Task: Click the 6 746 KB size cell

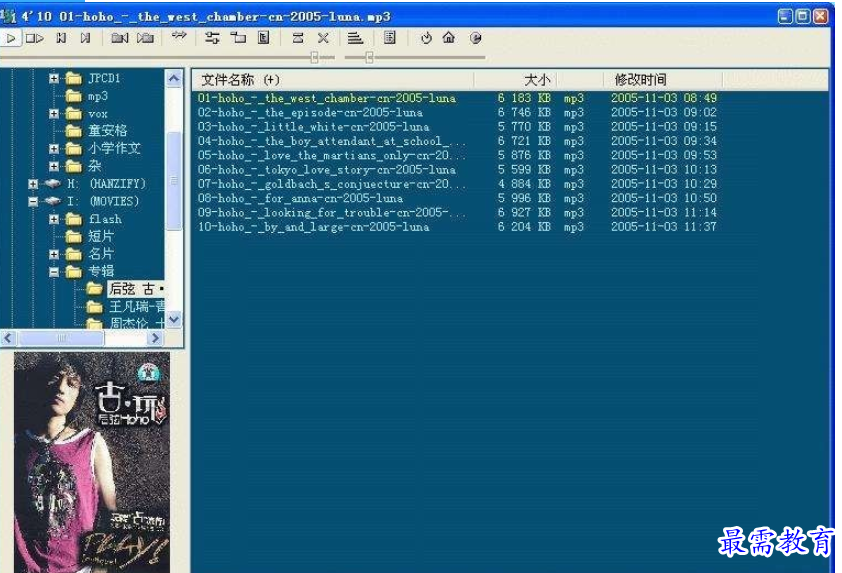Action: coord(524,113)
